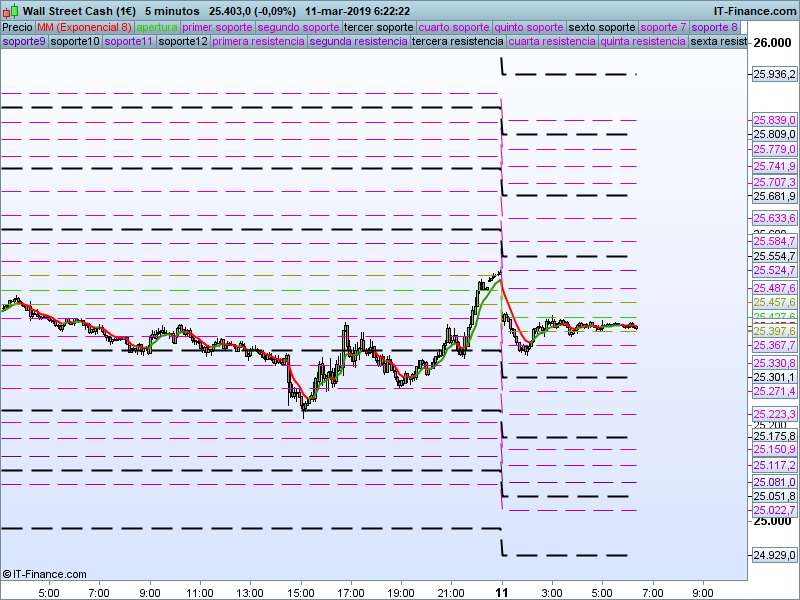Viewport: 800px width, 600px height.
Task: Click the soporte 8 indicator label
Action: coord(714,28)
